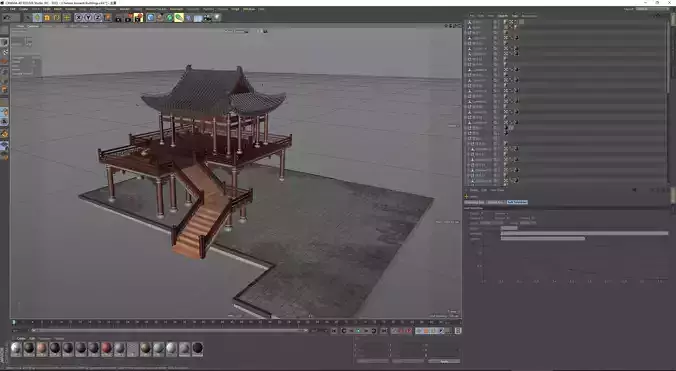Toggle Scale keyframe recording
The height and width of the screenshot is (371, 676).
coord(425,330)
